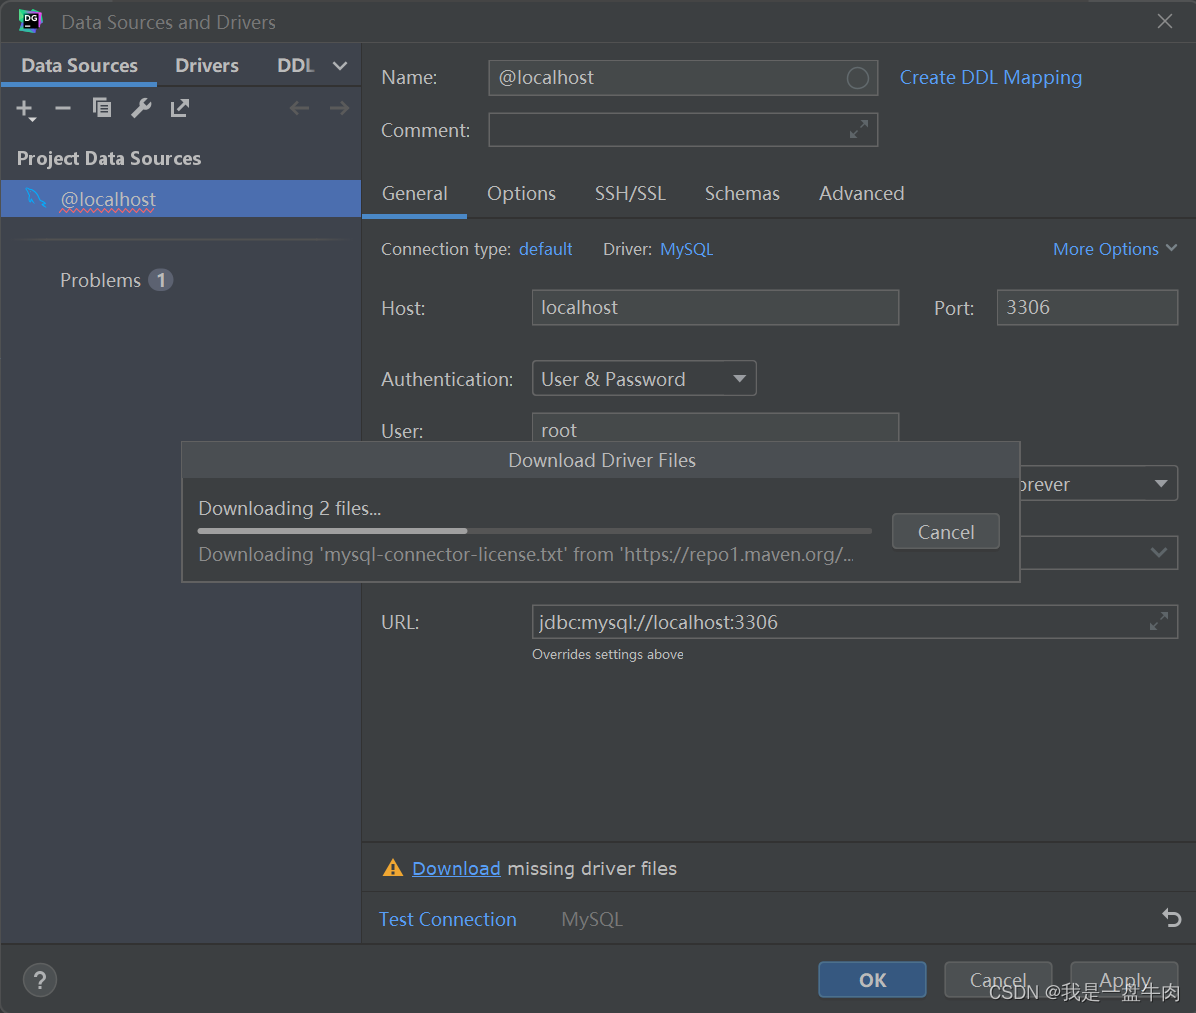Click the OK button
Screen dimensions: 1196x1013
pyautogui.click(x=873, y=979)
